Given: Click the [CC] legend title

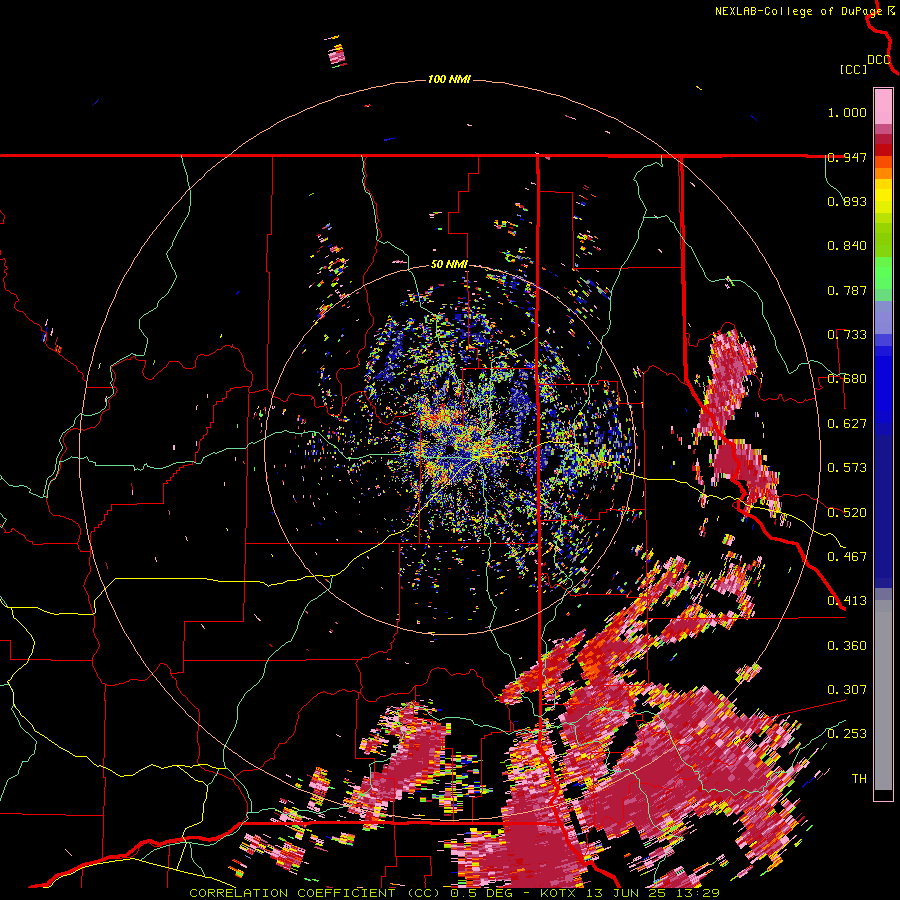Looking at the screenshot, I should (x=854, y=69).
